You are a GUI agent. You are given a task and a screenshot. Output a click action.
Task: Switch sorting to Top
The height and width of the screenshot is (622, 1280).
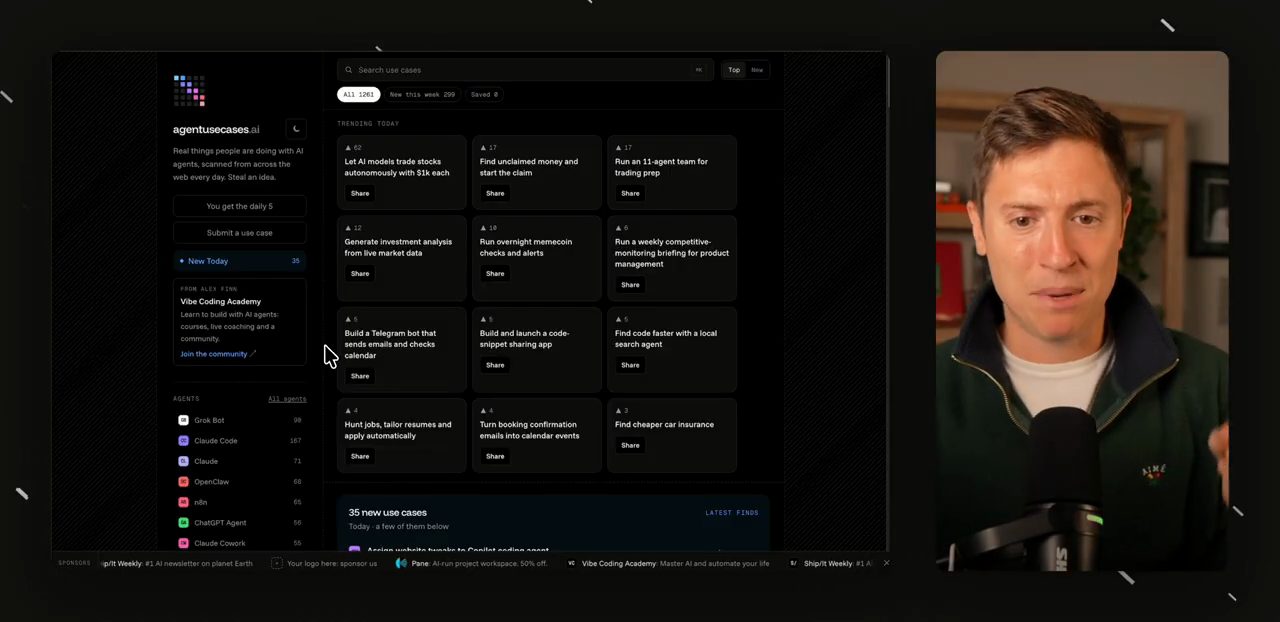(x=734, y=70)
